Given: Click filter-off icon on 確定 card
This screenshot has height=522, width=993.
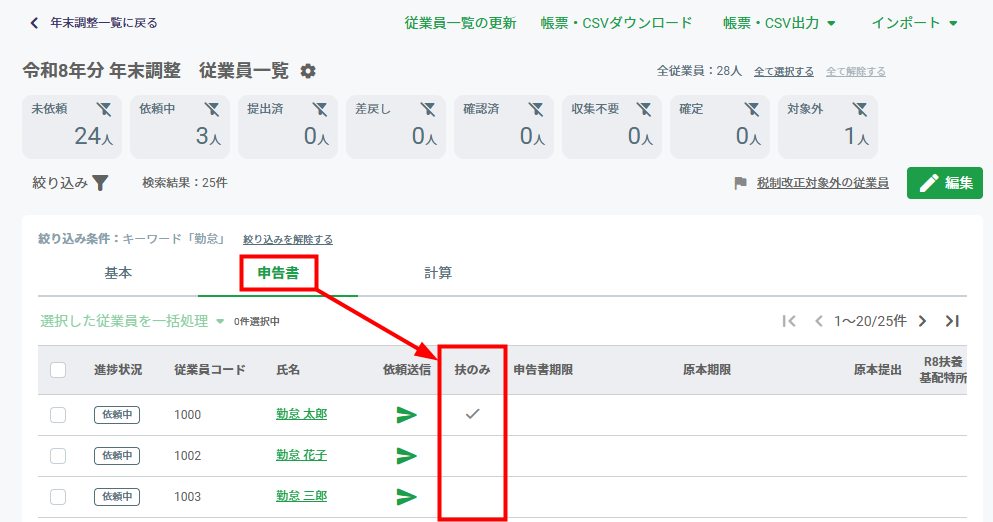Looking at the screenshot, I should click(x=752, y=110).
